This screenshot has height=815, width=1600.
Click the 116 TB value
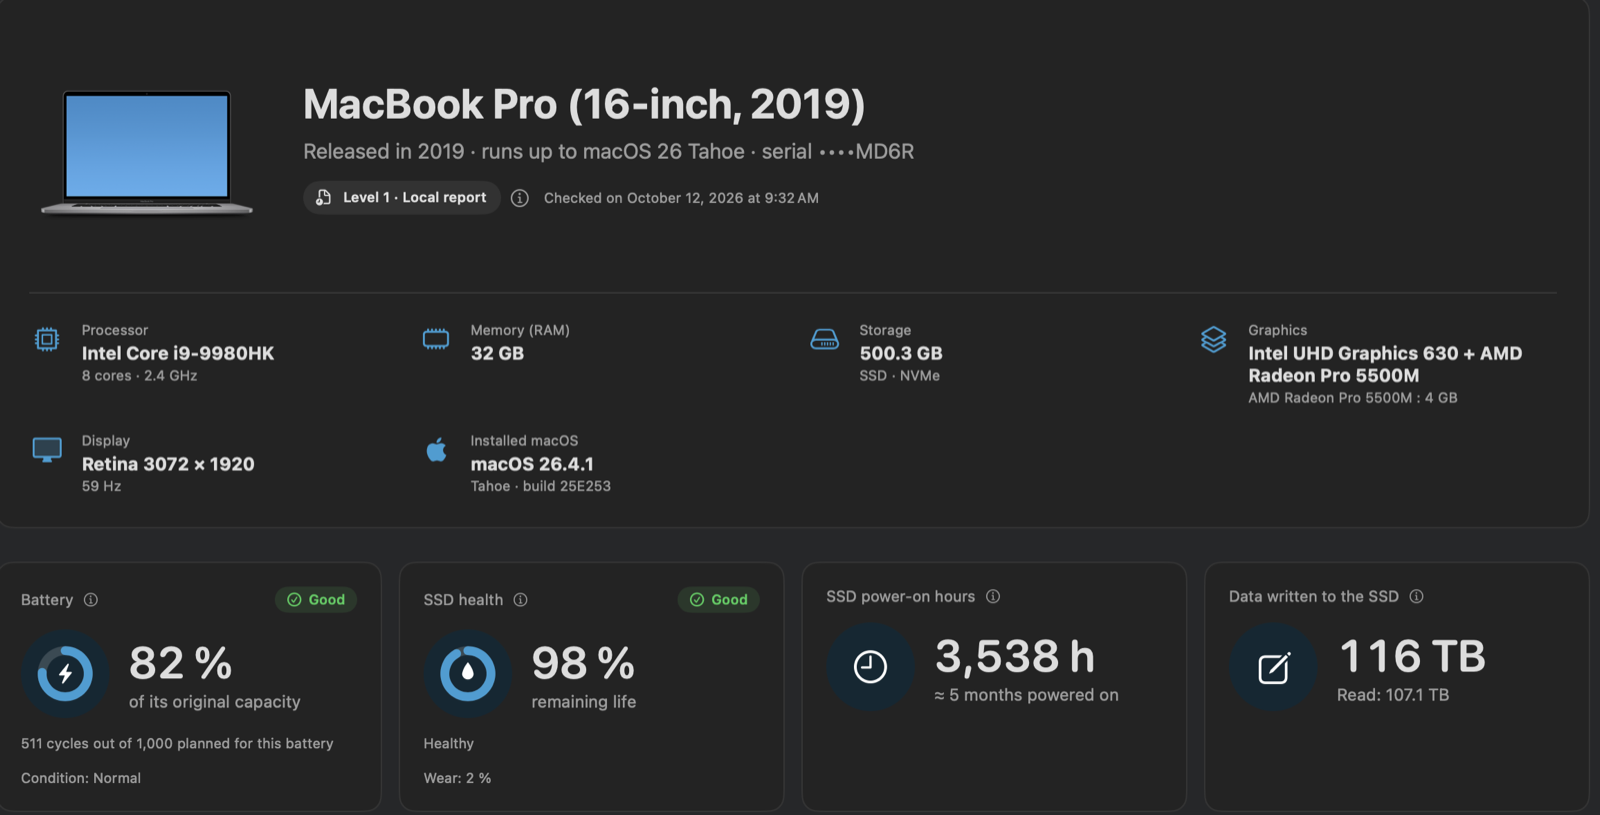click(x=1412, y=657)
